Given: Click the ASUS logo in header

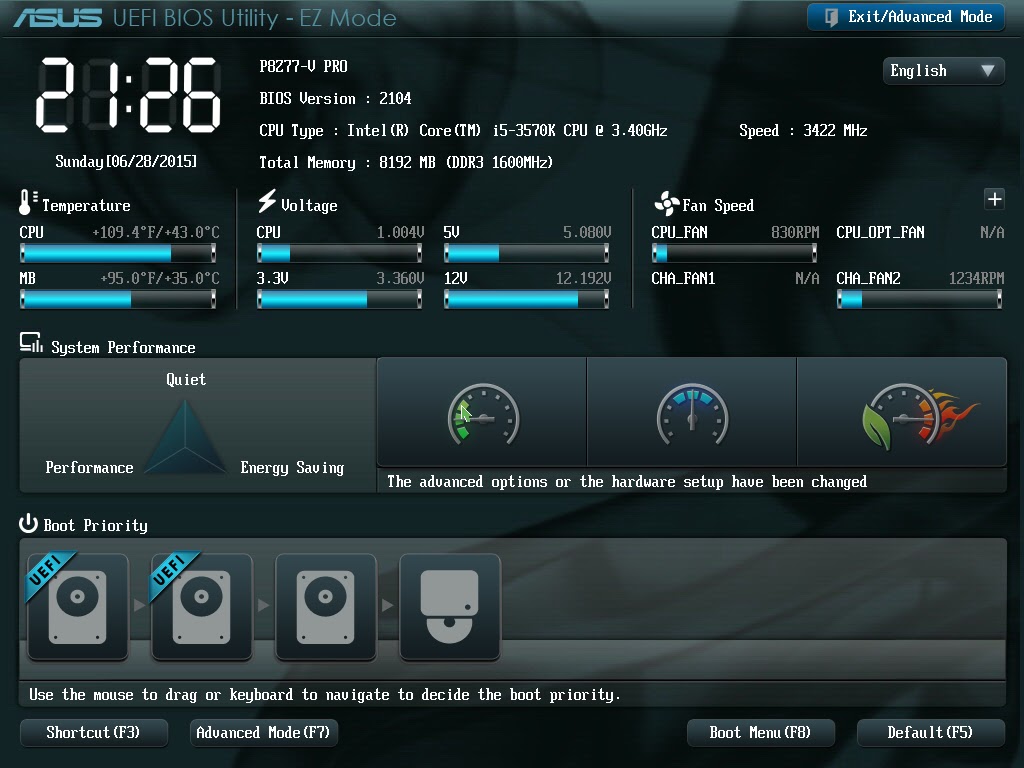Looking at the screenshot, I should (58, 18).
